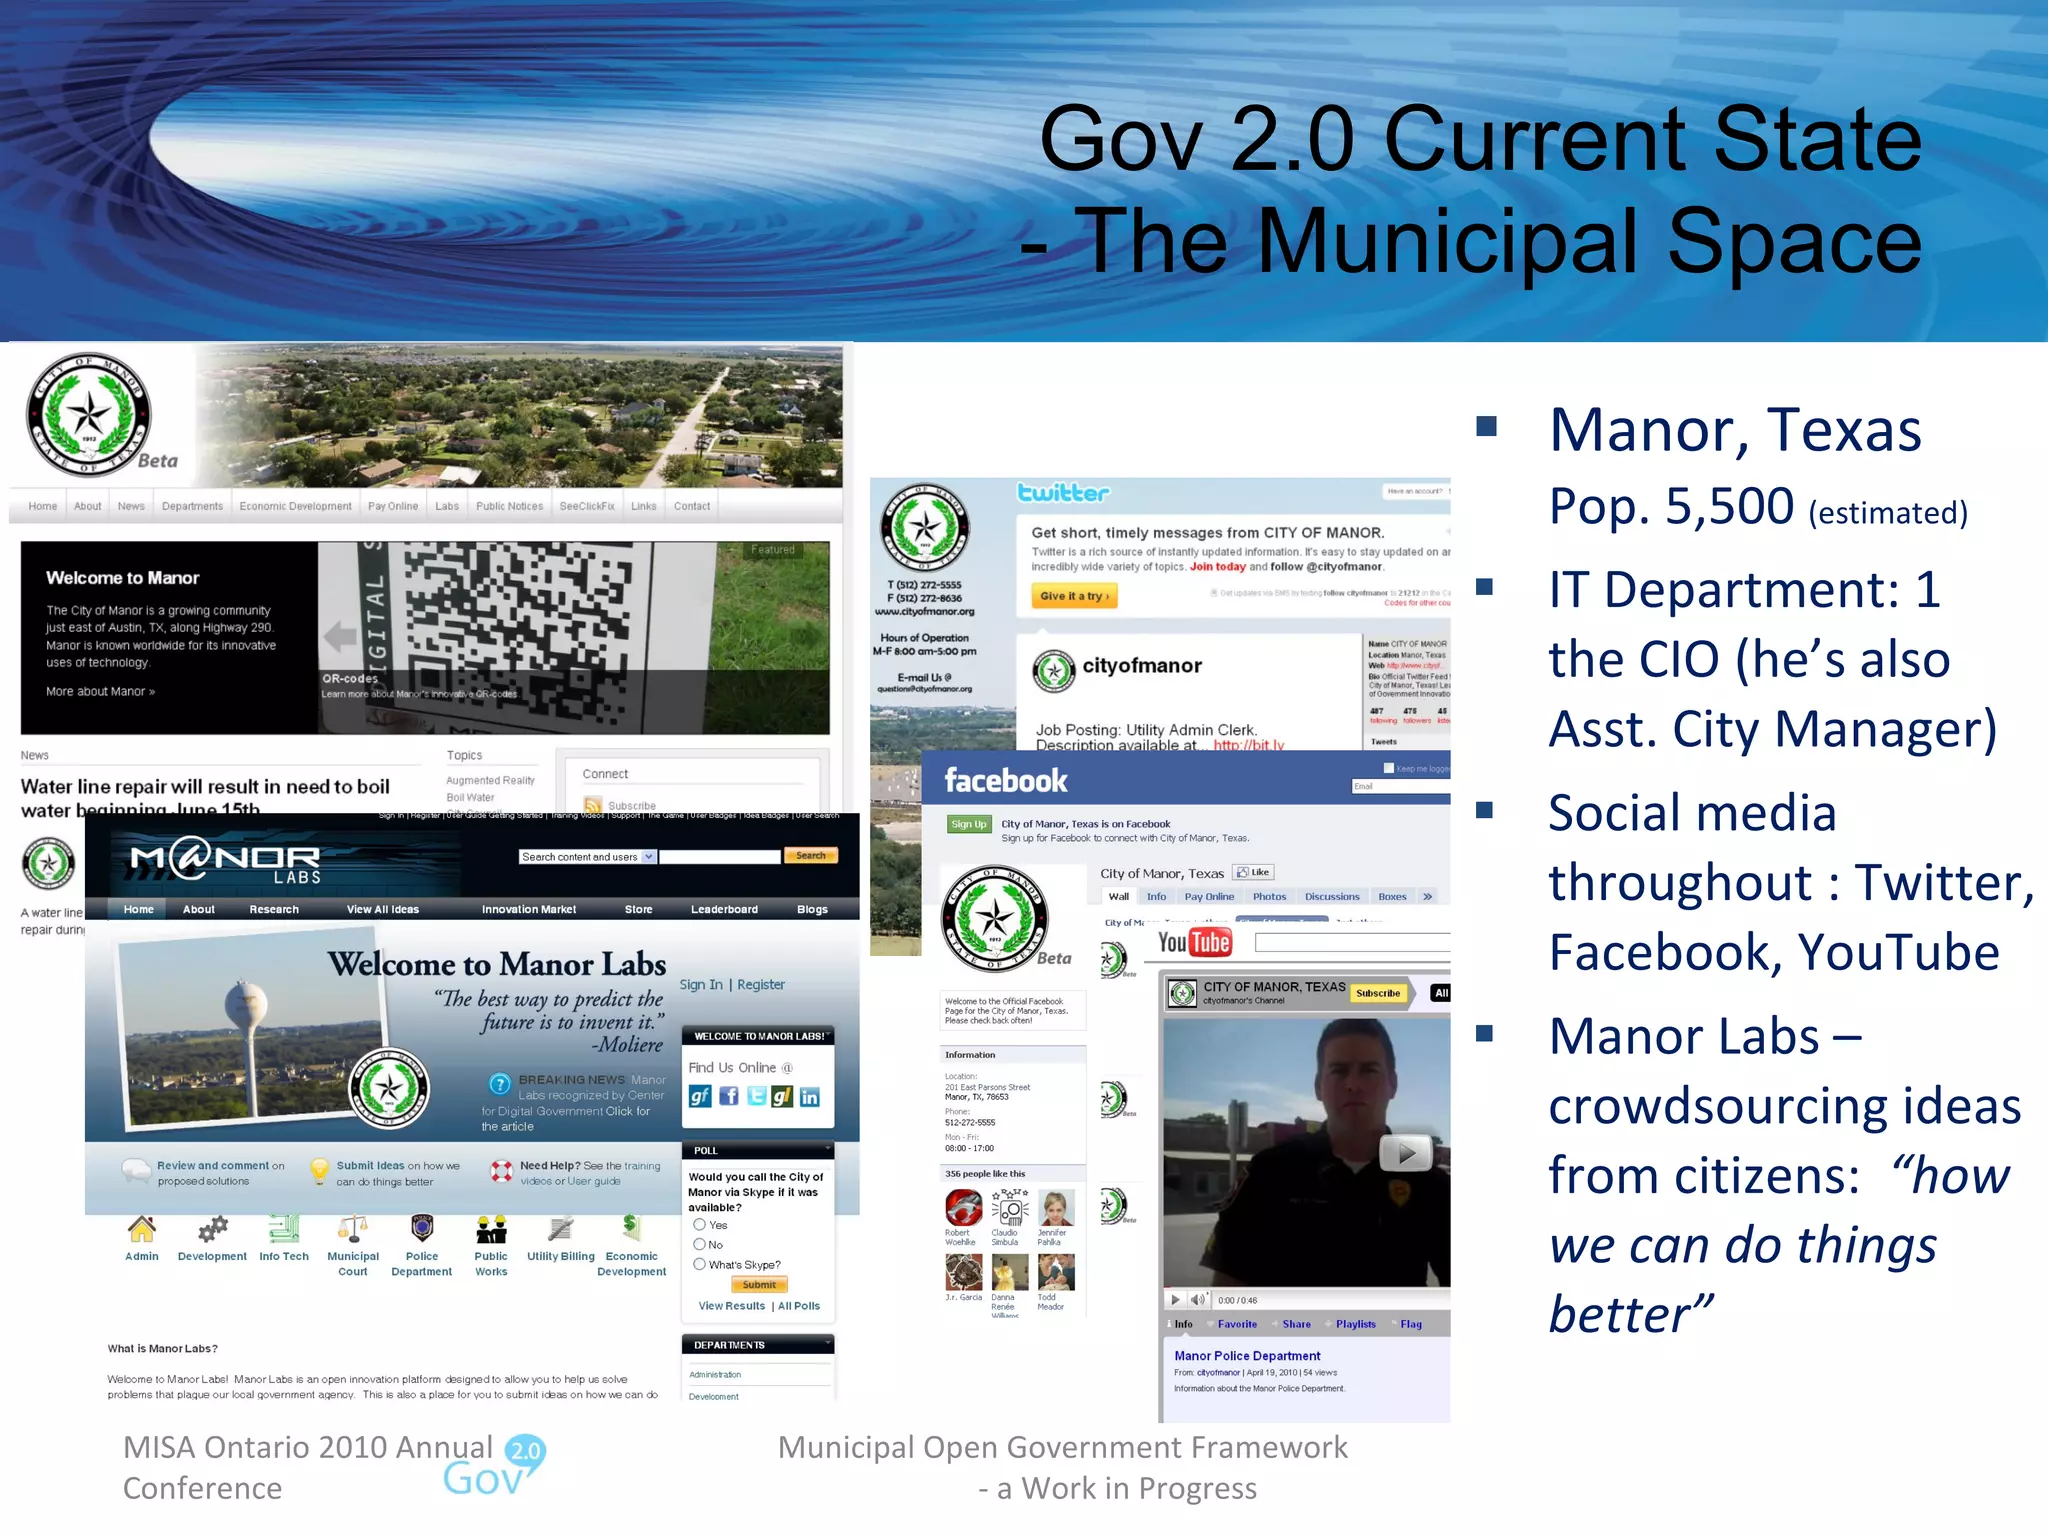Viewport: 2048px width, 1536px height.
Task: Collapse the POLL panel header arrow
Action: click(x=827, y=1149)
